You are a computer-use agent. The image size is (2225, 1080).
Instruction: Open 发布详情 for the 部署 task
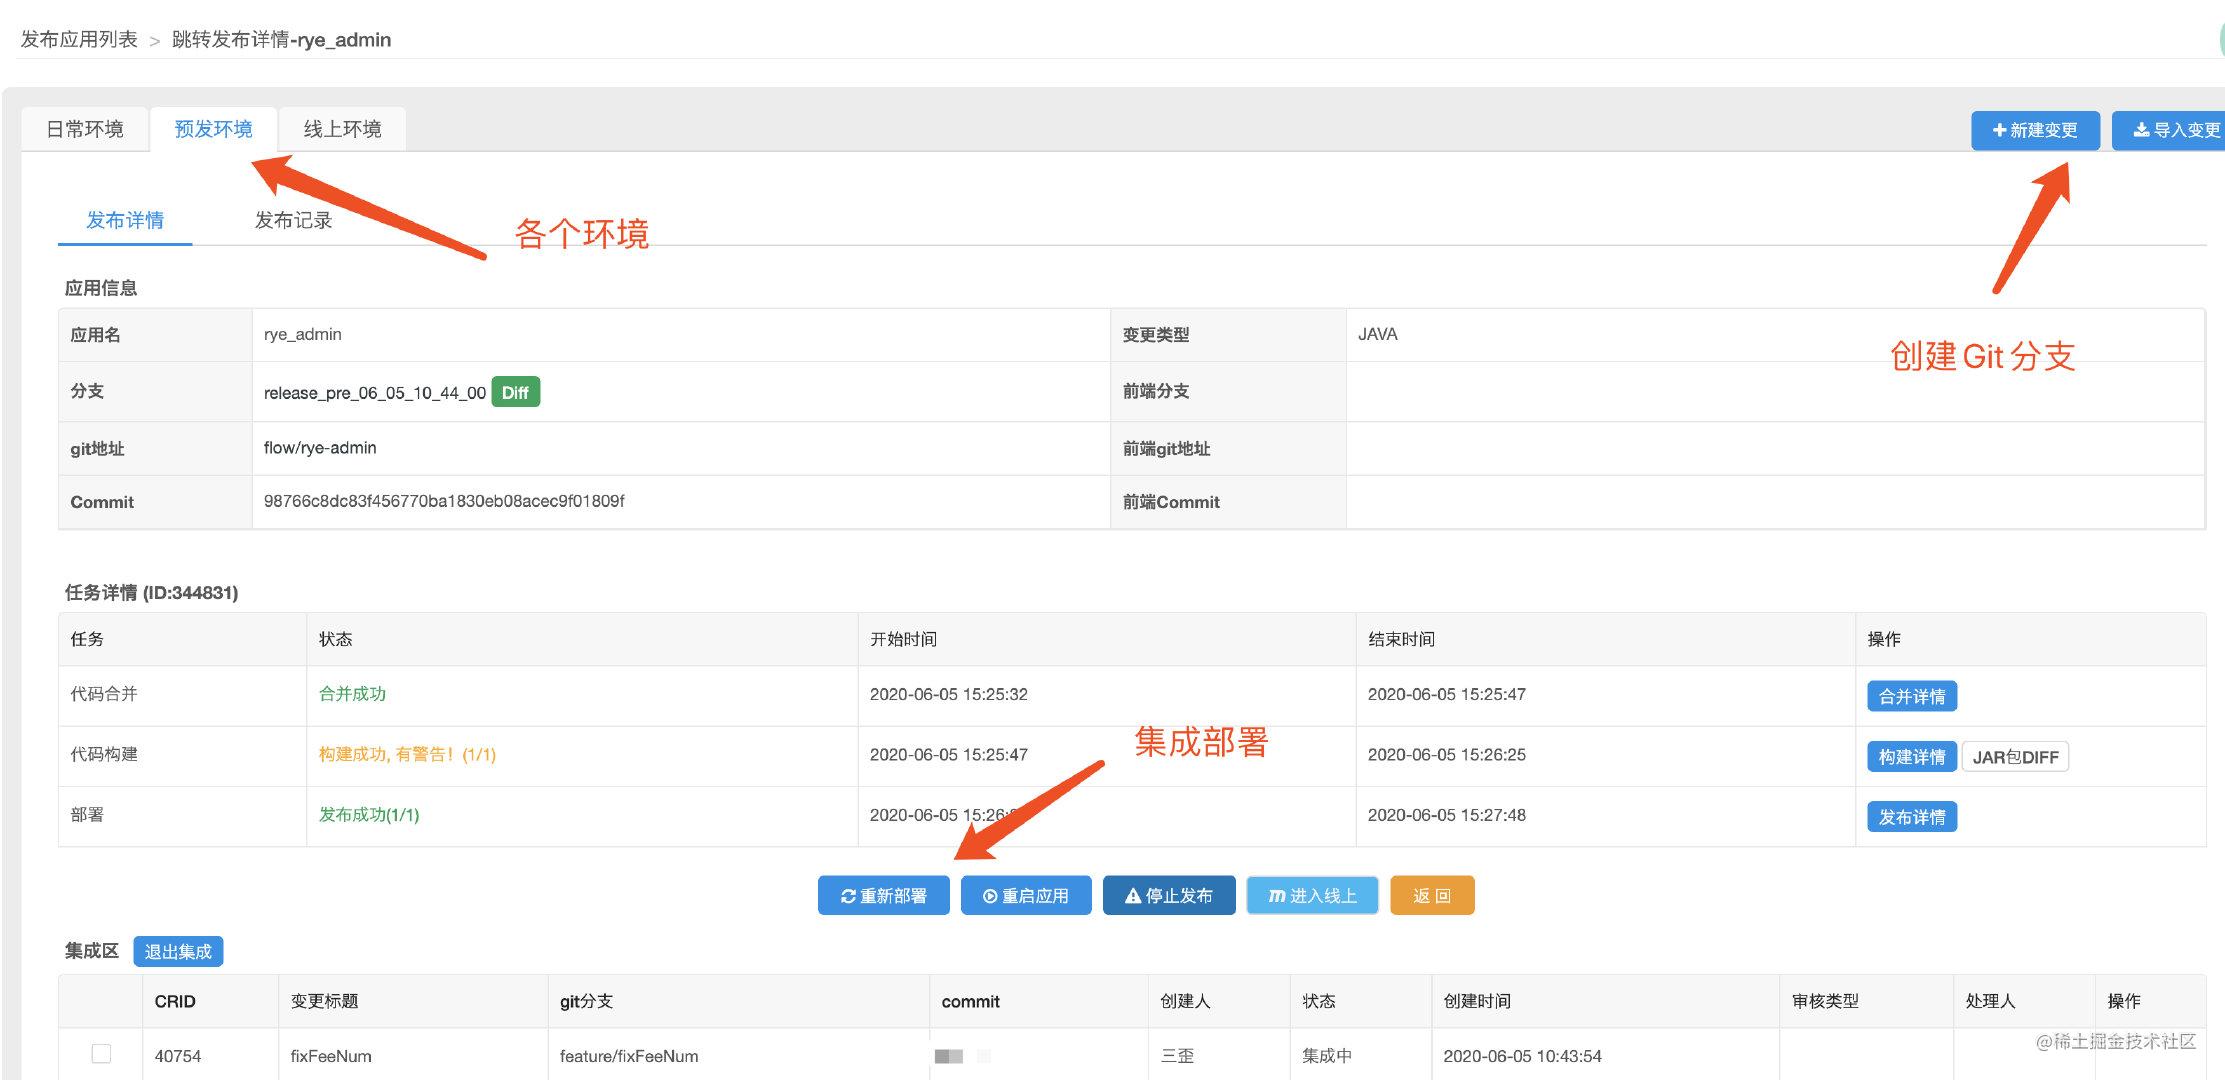pos(1911,817)
